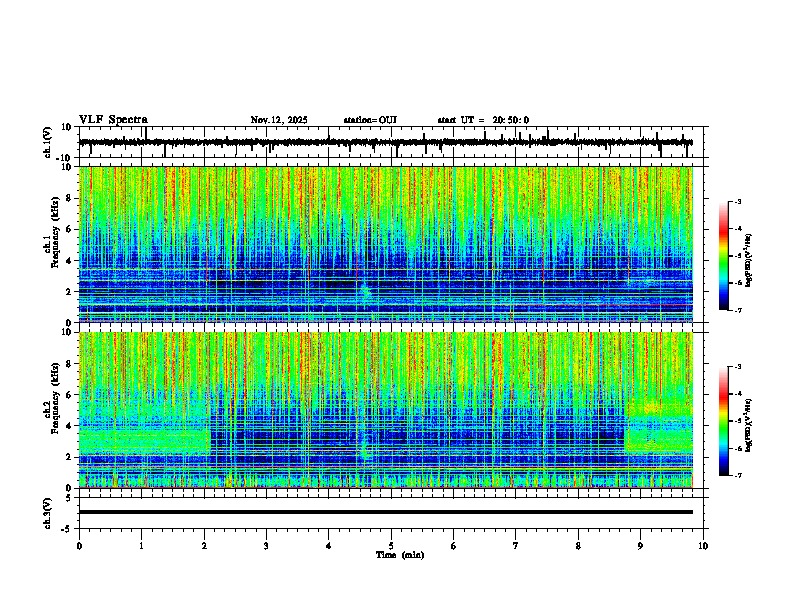The image size is (792, 612).
Task: Click the ch.1 color scale bar
Action: (x=724, y=256)
